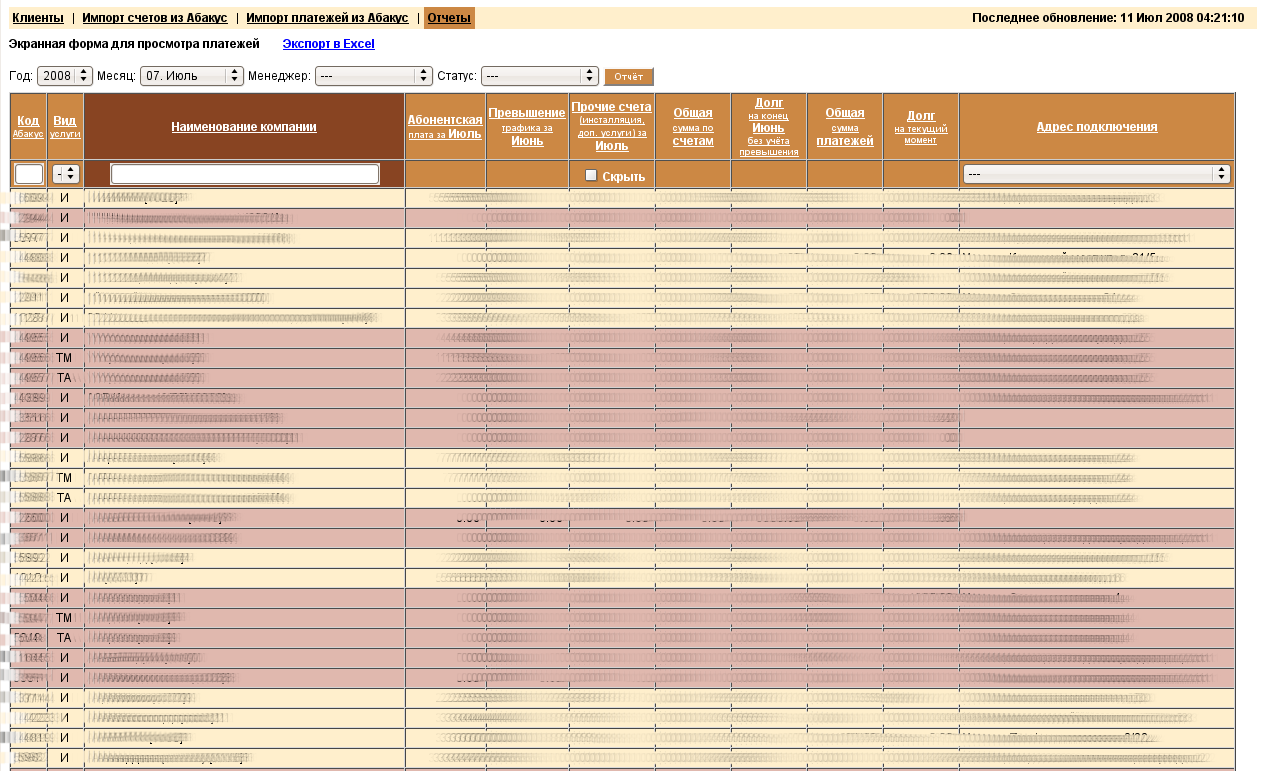Open the Месяц dropdown showing 07. Июль

pos(192,76)
